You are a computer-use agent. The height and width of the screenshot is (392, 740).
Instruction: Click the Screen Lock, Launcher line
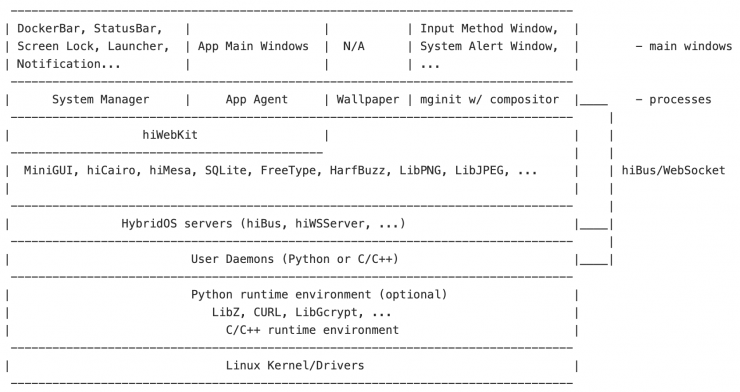[x=93, y=46]
